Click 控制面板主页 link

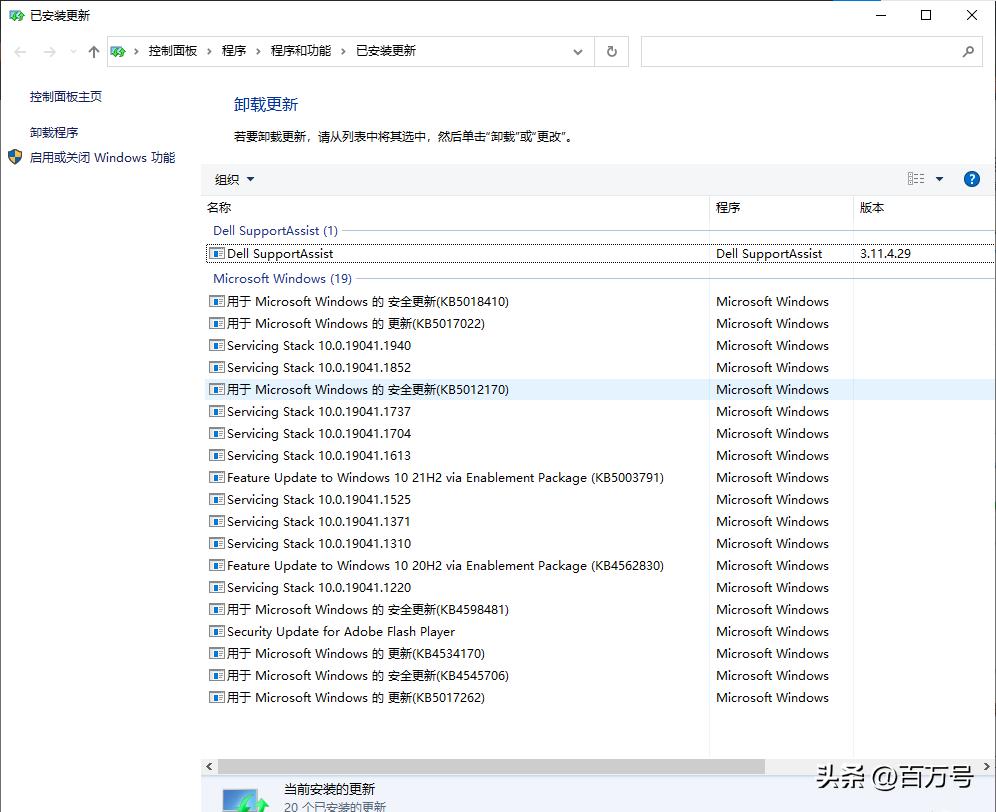[65, 96]
